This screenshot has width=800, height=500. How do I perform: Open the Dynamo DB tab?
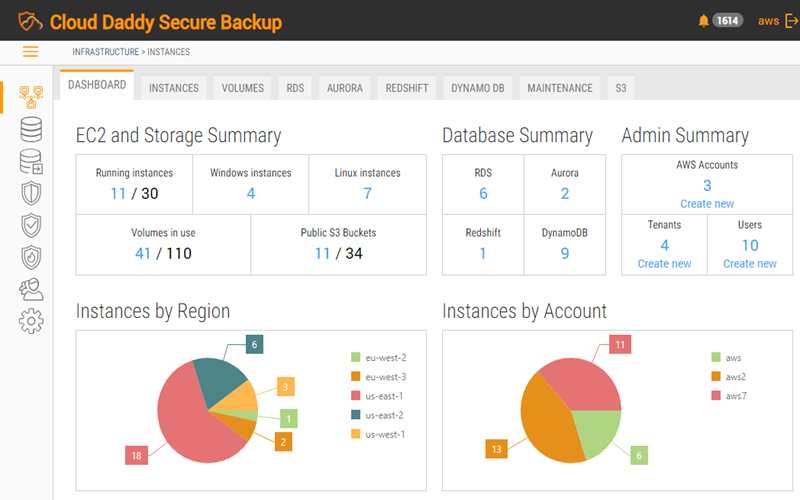click(478, 88)
